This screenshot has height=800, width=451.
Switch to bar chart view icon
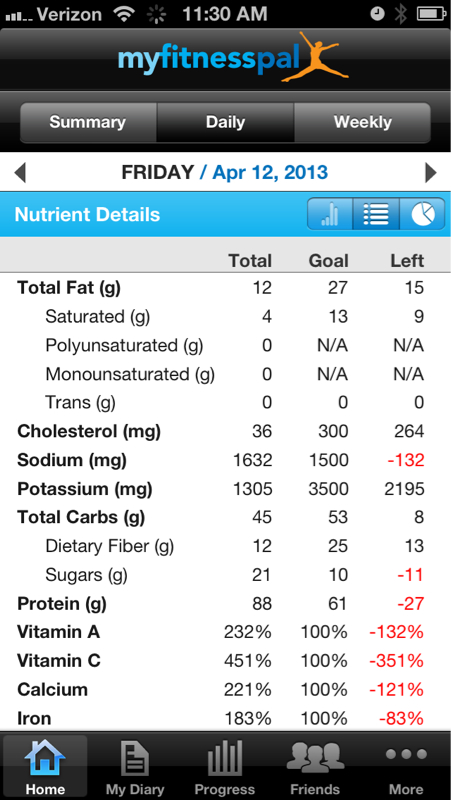point(330,214)
